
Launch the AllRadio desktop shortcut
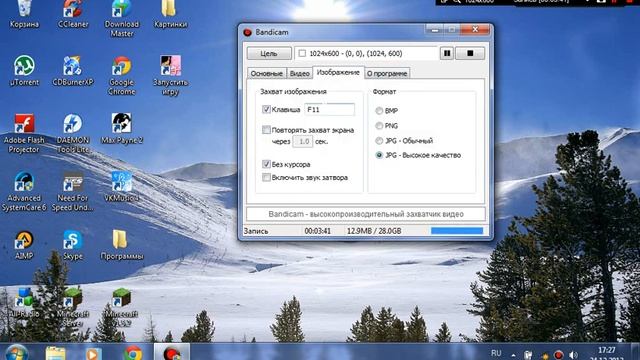tap(24, 302)
